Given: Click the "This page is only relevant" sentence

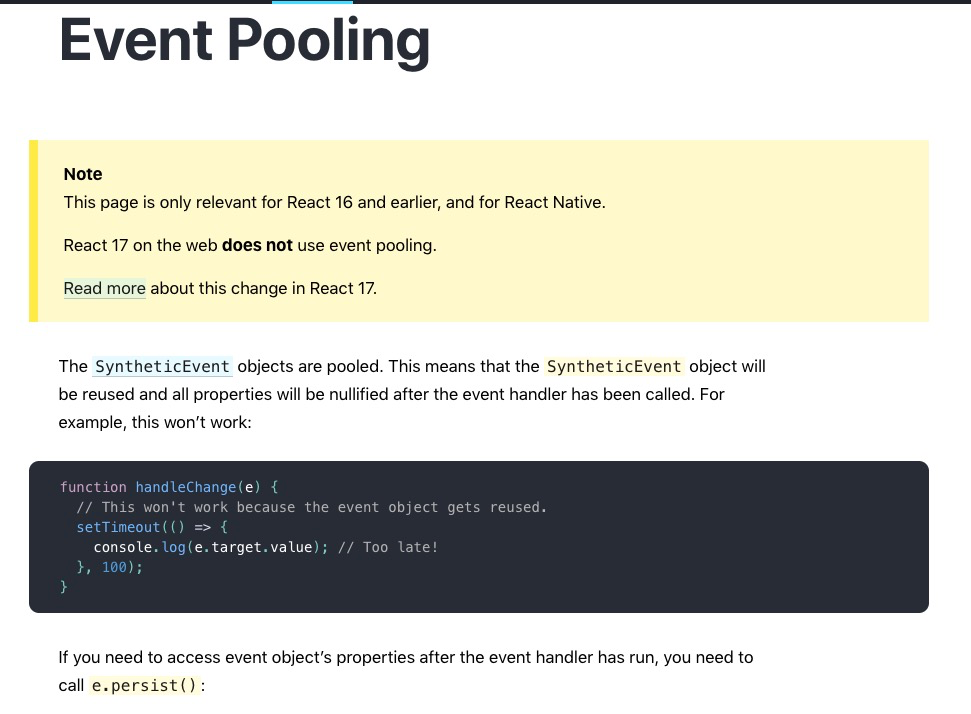Looking at the screenshot, I should pyautogui.click(x=334, y=202).
